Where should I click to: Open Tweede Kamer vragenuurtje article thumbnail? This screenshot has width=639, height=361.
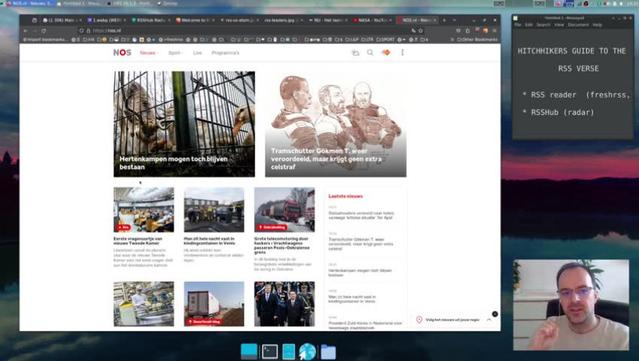pyautogui.click(x=143, y=209)
